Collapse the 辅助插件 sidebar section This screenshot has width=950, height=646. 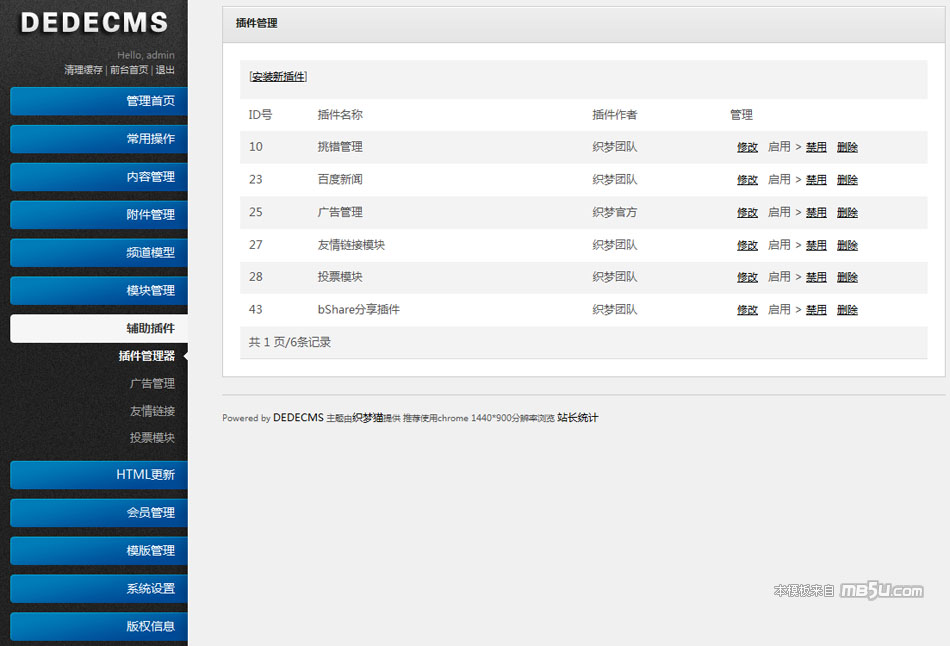100,328
